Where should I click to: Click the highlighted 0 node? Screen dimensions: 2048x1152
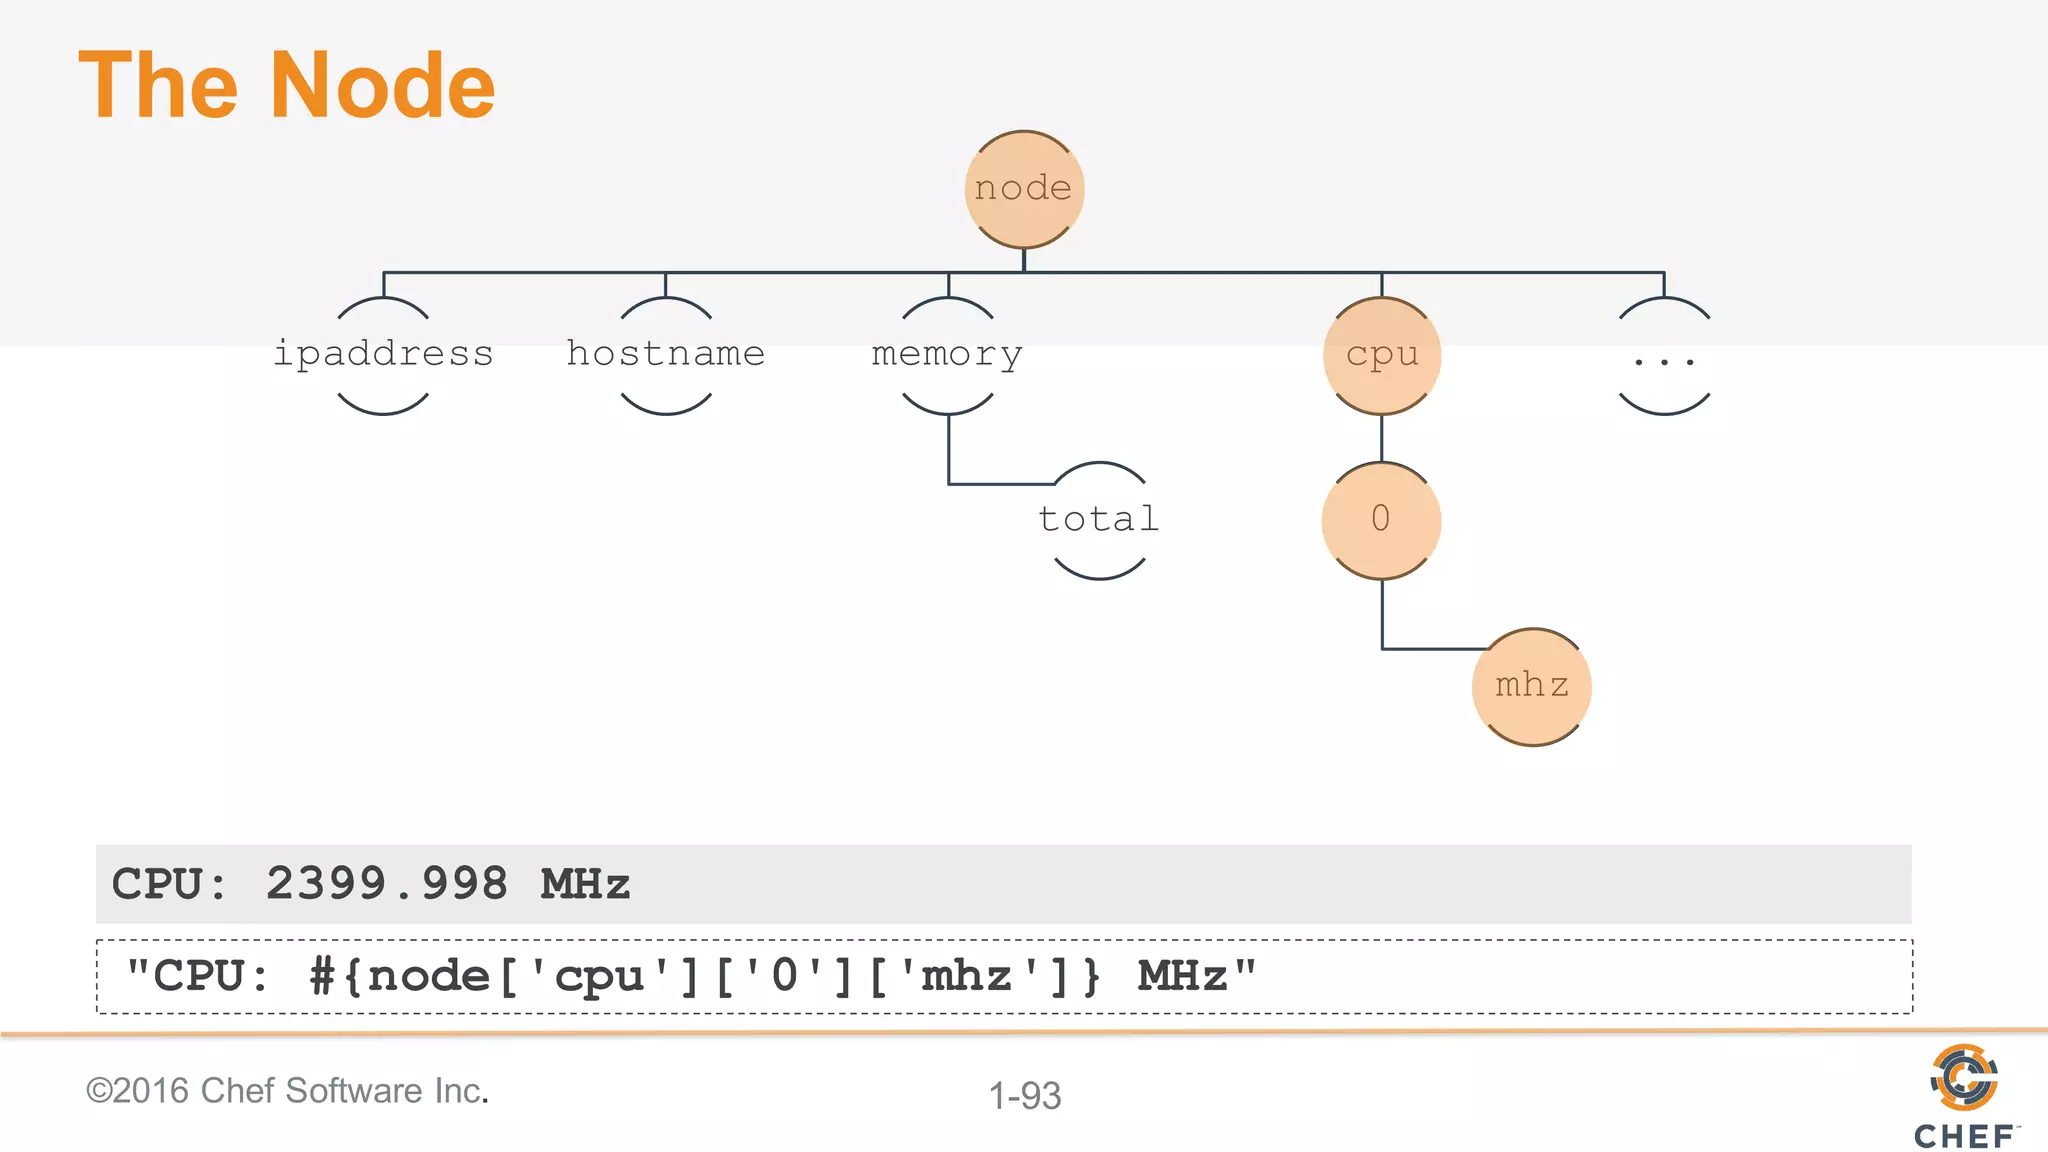pyautogui.click(x=1381, y=520)
